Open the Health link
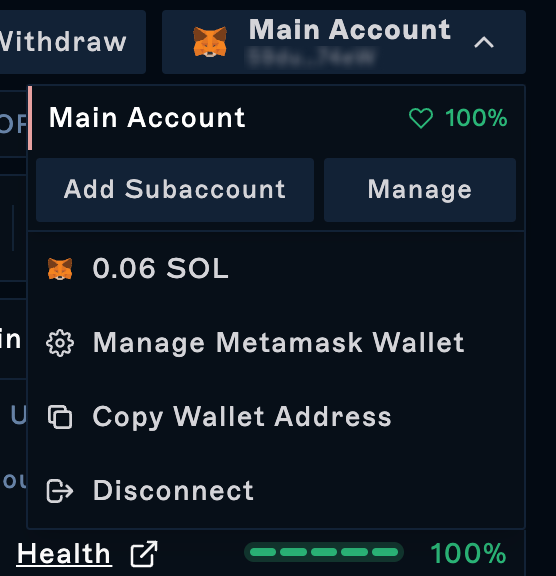The height and width of the screenshot is (576, 556). 64,554
